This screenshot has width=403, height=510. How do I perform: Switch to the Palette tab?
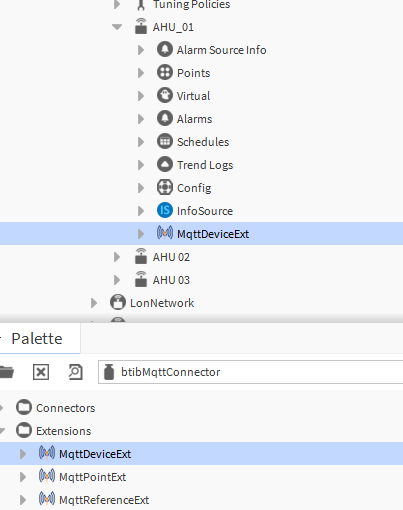pos(37,339)
